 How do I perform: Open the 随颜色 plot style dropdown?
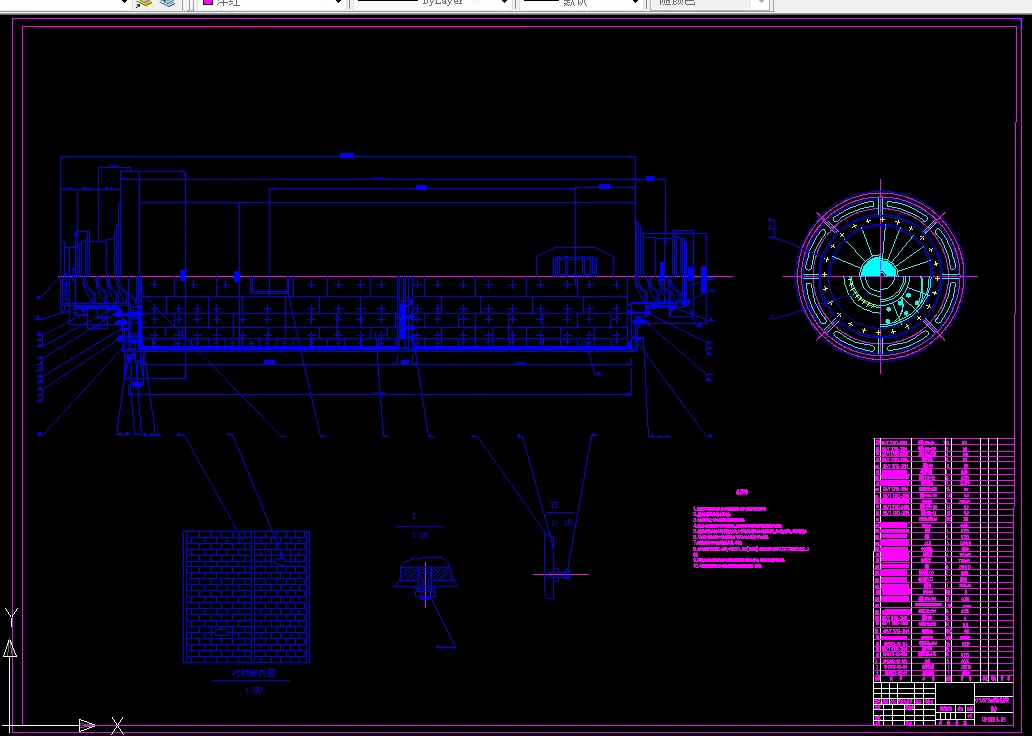761,3
